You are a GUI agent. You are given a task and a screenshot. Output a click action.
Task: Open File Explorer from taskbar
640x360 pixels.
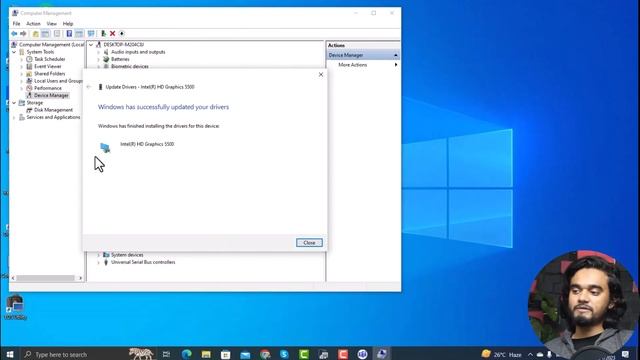[x=206, y=354]
